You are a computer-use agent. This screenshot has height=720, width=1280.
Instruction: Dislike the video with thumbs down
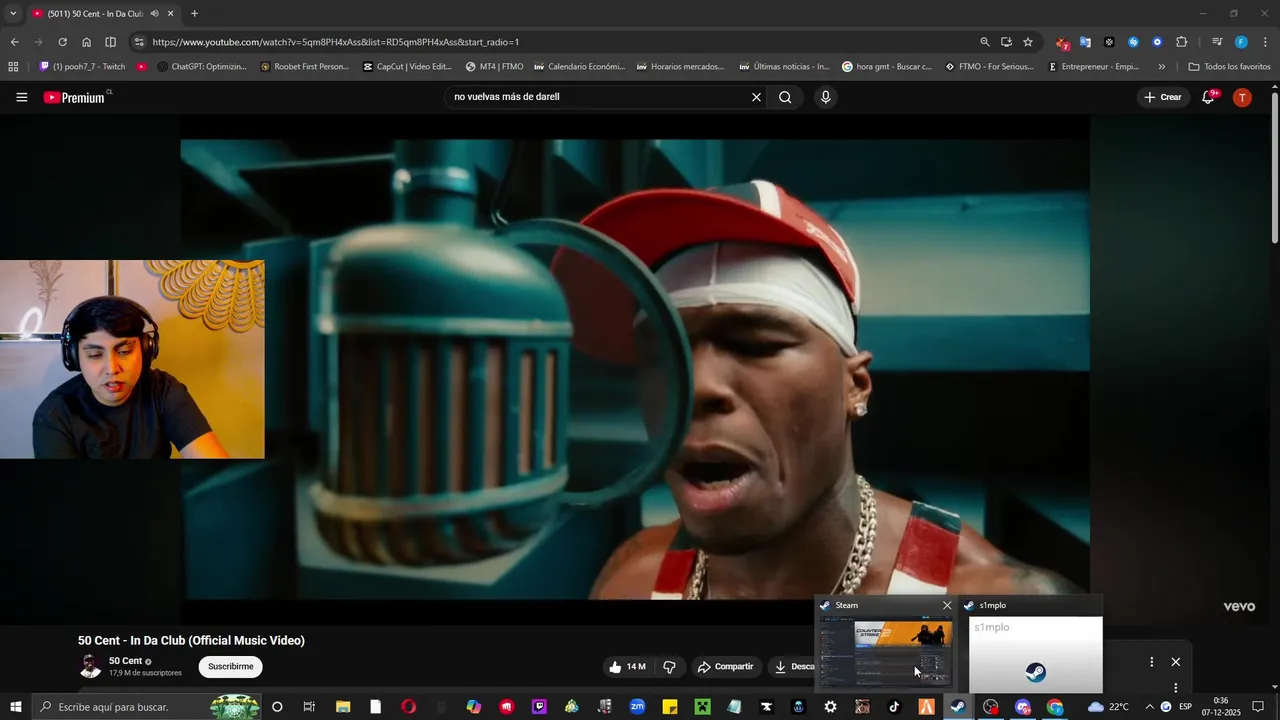tap(670, 667)
